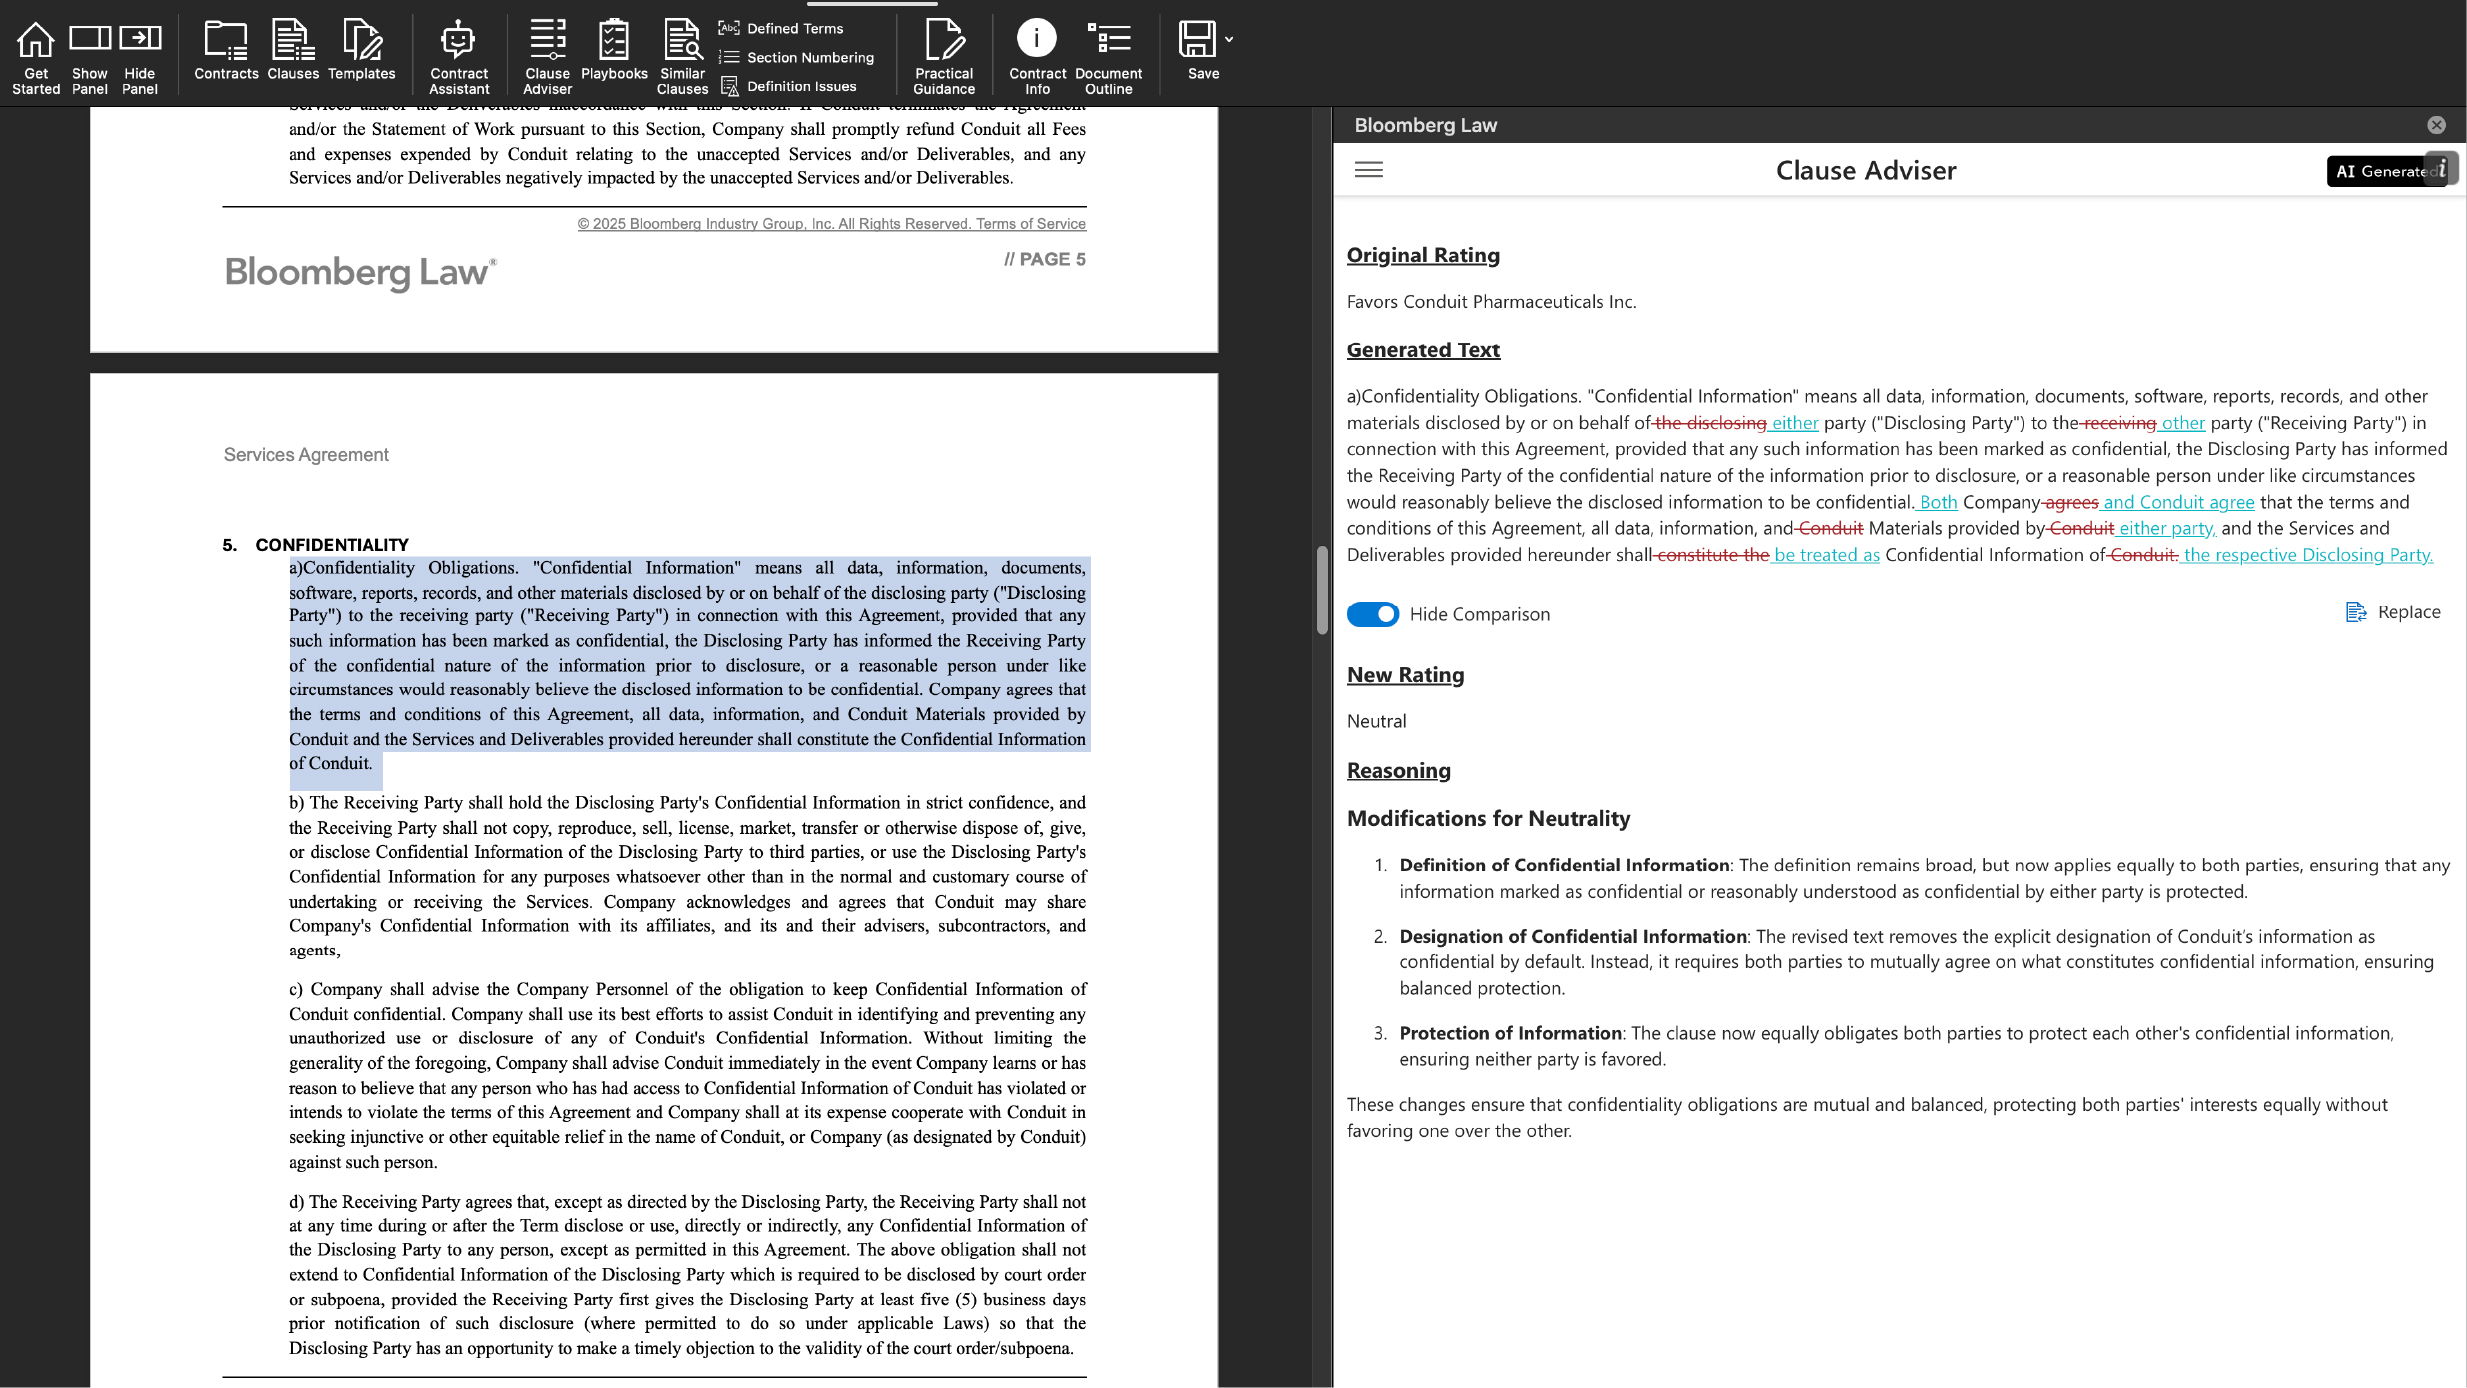Click the 'Reasoning' heading

click(x=1398, y=771)
